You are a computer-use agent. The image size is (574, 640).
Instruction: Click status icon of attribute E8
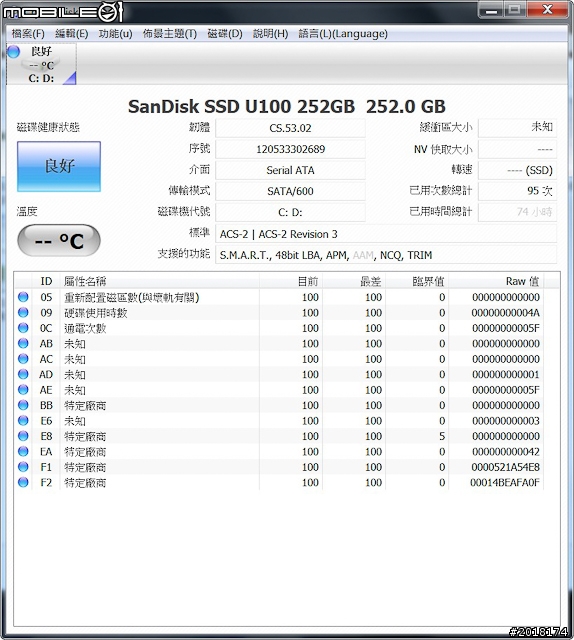tap(23, 436)
